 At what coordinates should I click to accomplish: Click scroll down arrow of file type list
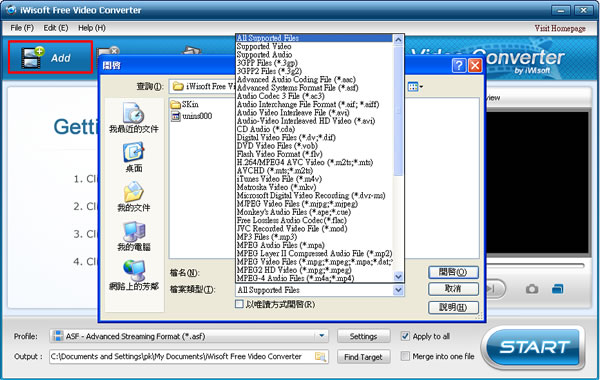click(398, 276)
